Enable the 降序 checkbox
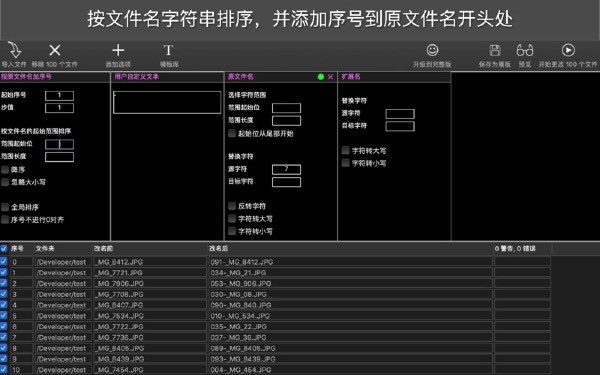 pos(5,170)
